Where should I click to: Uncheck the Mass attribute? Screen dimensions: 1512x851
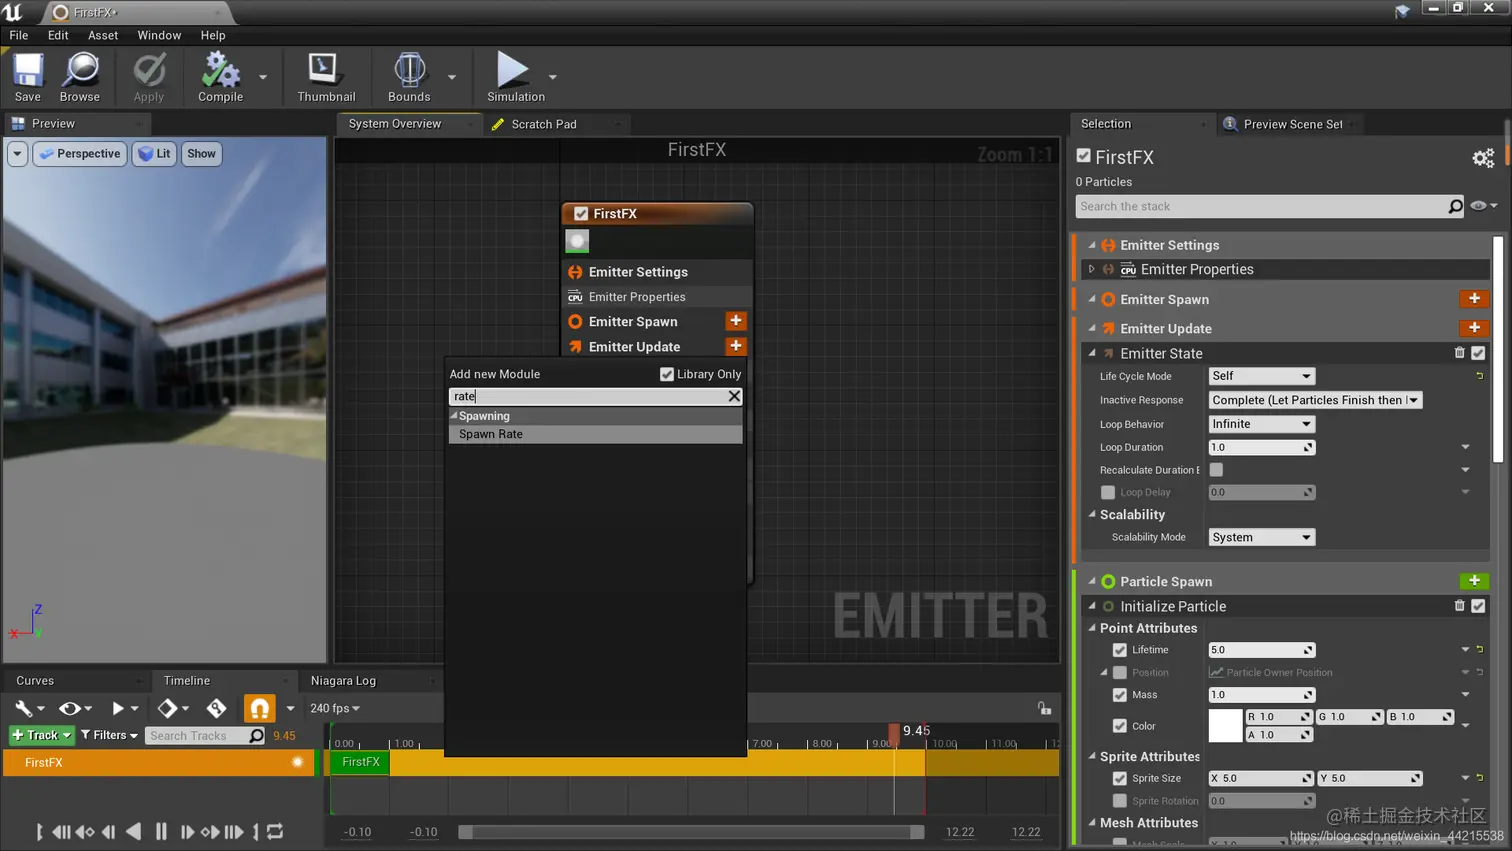click(1120, 695)
